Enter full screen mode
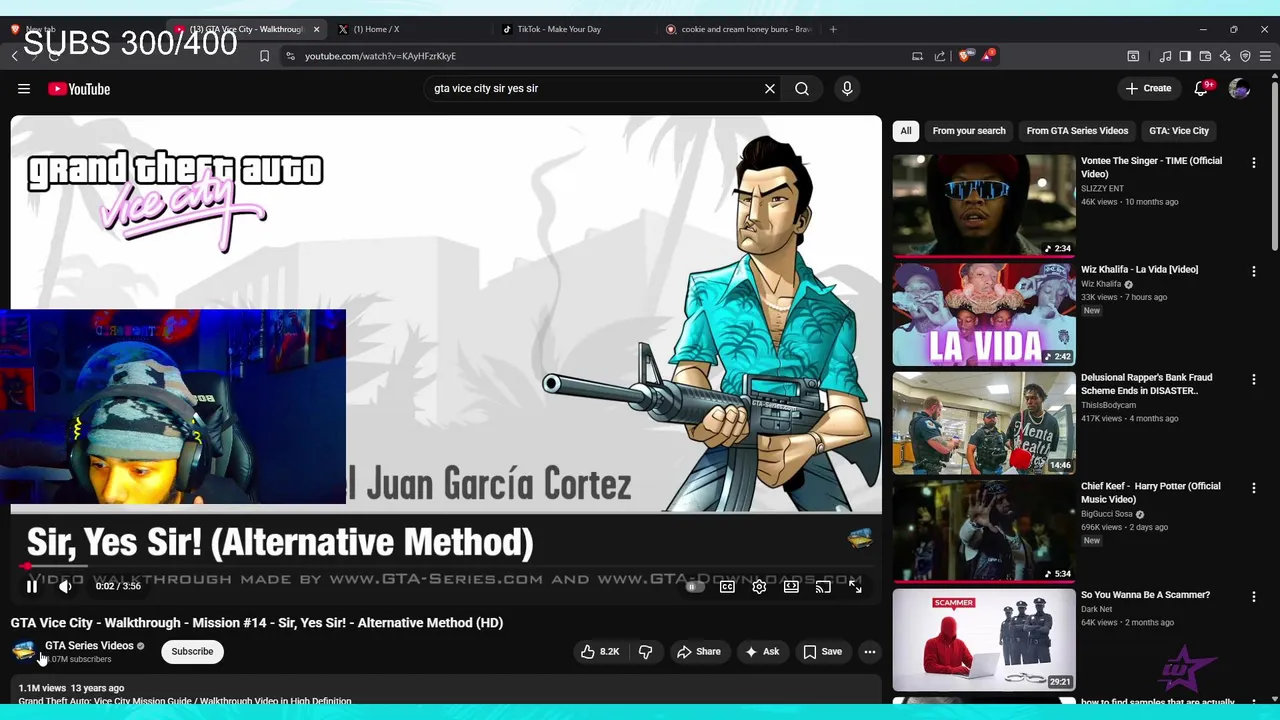The width and height of the screenshot is (1280, 720). point(855,587)
